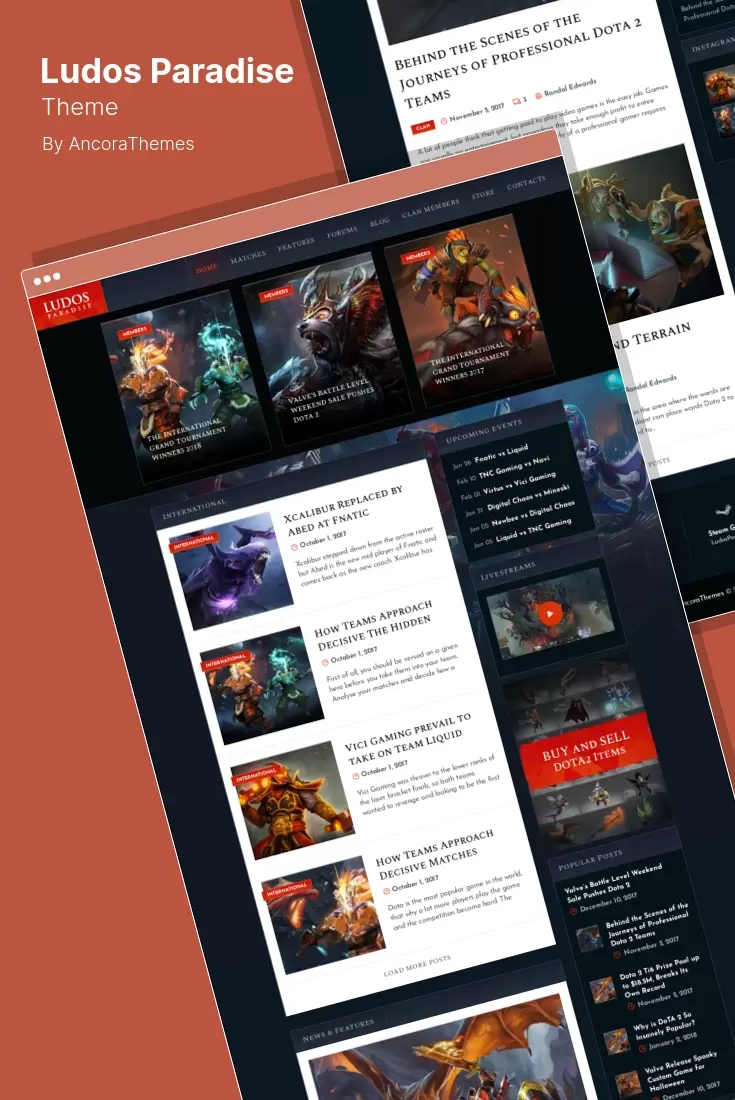Load more posts in International section
Image resolution: width=735 pixels, height=1100 pixels.
tap(417, 965)
